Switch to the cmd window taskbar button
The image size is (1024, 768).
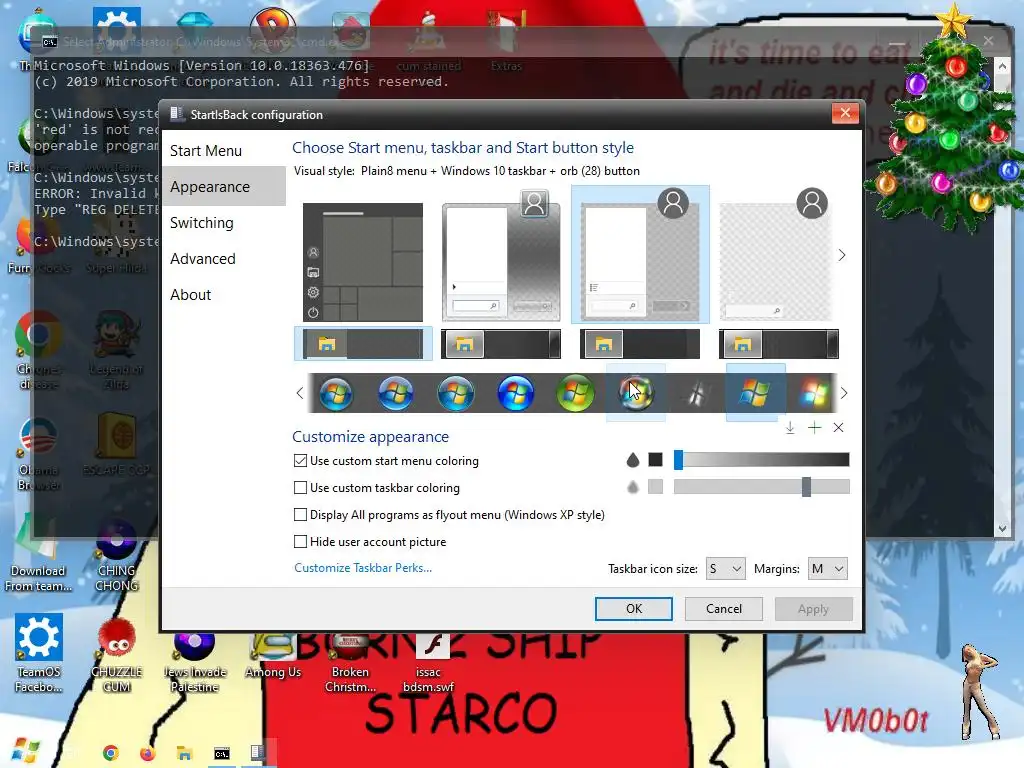pyautogui.click(x=221, y=753)
